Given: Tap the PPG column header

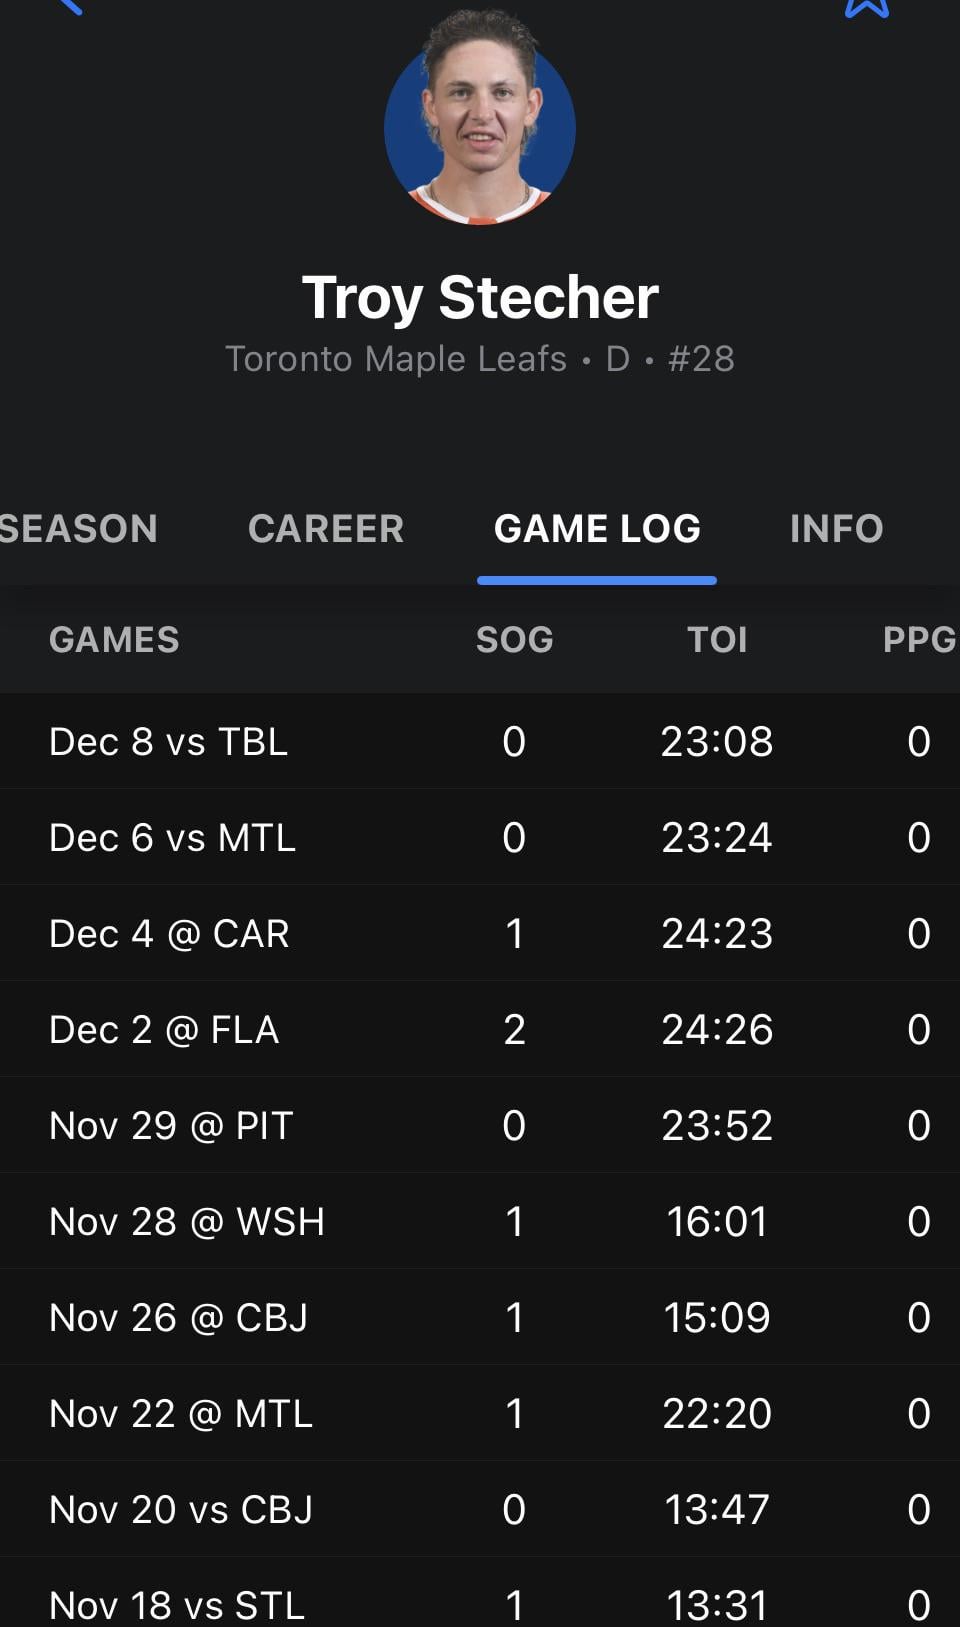Looking at the screenshot, I should [x=918, y=639].
